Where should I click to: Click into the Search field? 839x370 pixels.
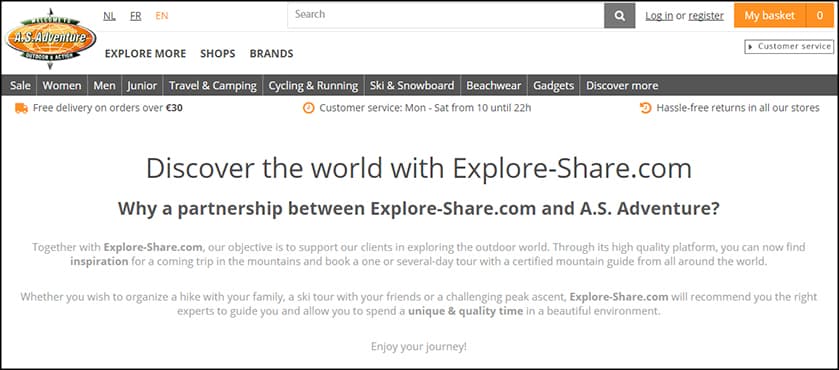coord(446,16)
